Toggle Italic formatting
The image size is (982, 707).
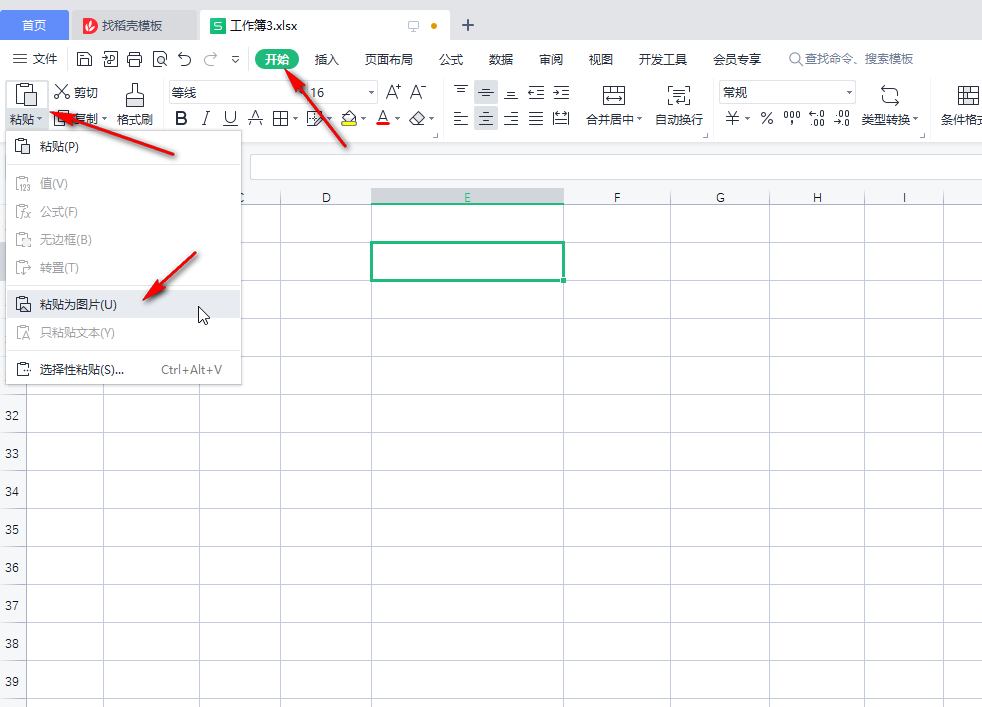click(x=206, y=119)
